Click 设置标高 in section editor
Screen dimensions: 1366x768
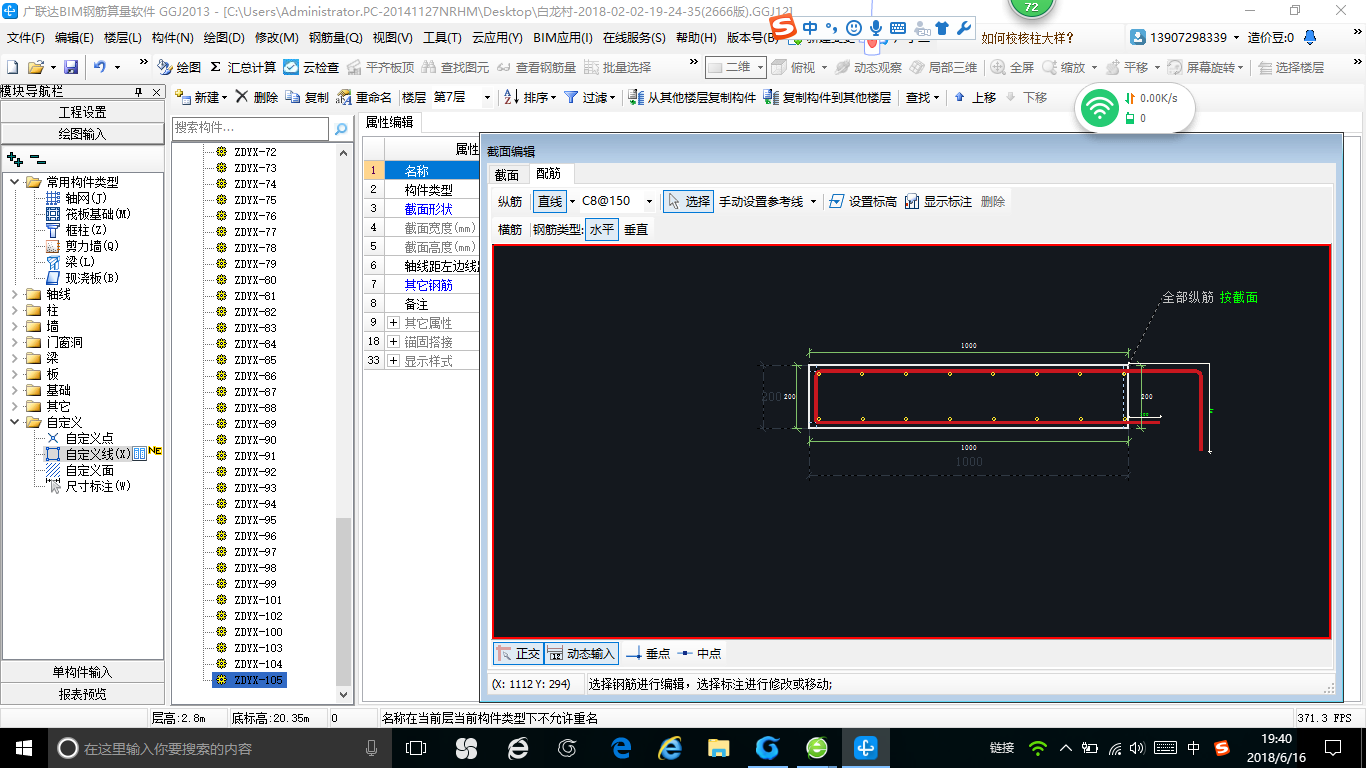coord(864,201)
